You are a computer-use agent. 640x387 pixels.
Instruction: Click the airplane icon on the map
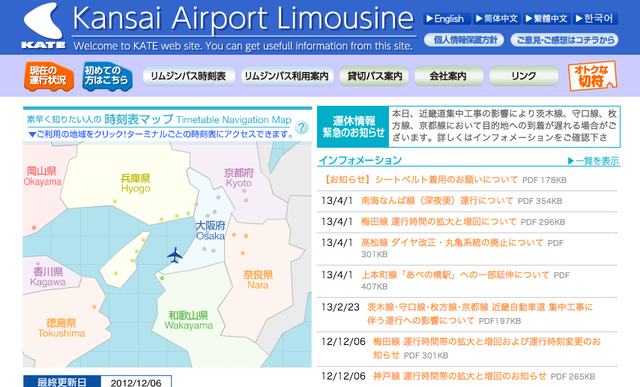pos(175,255)
